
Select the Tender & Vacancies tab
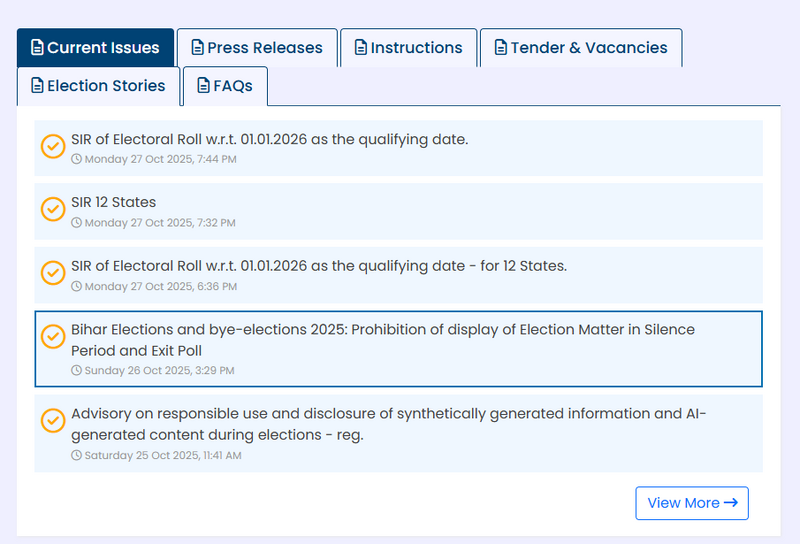click(581, 48)
